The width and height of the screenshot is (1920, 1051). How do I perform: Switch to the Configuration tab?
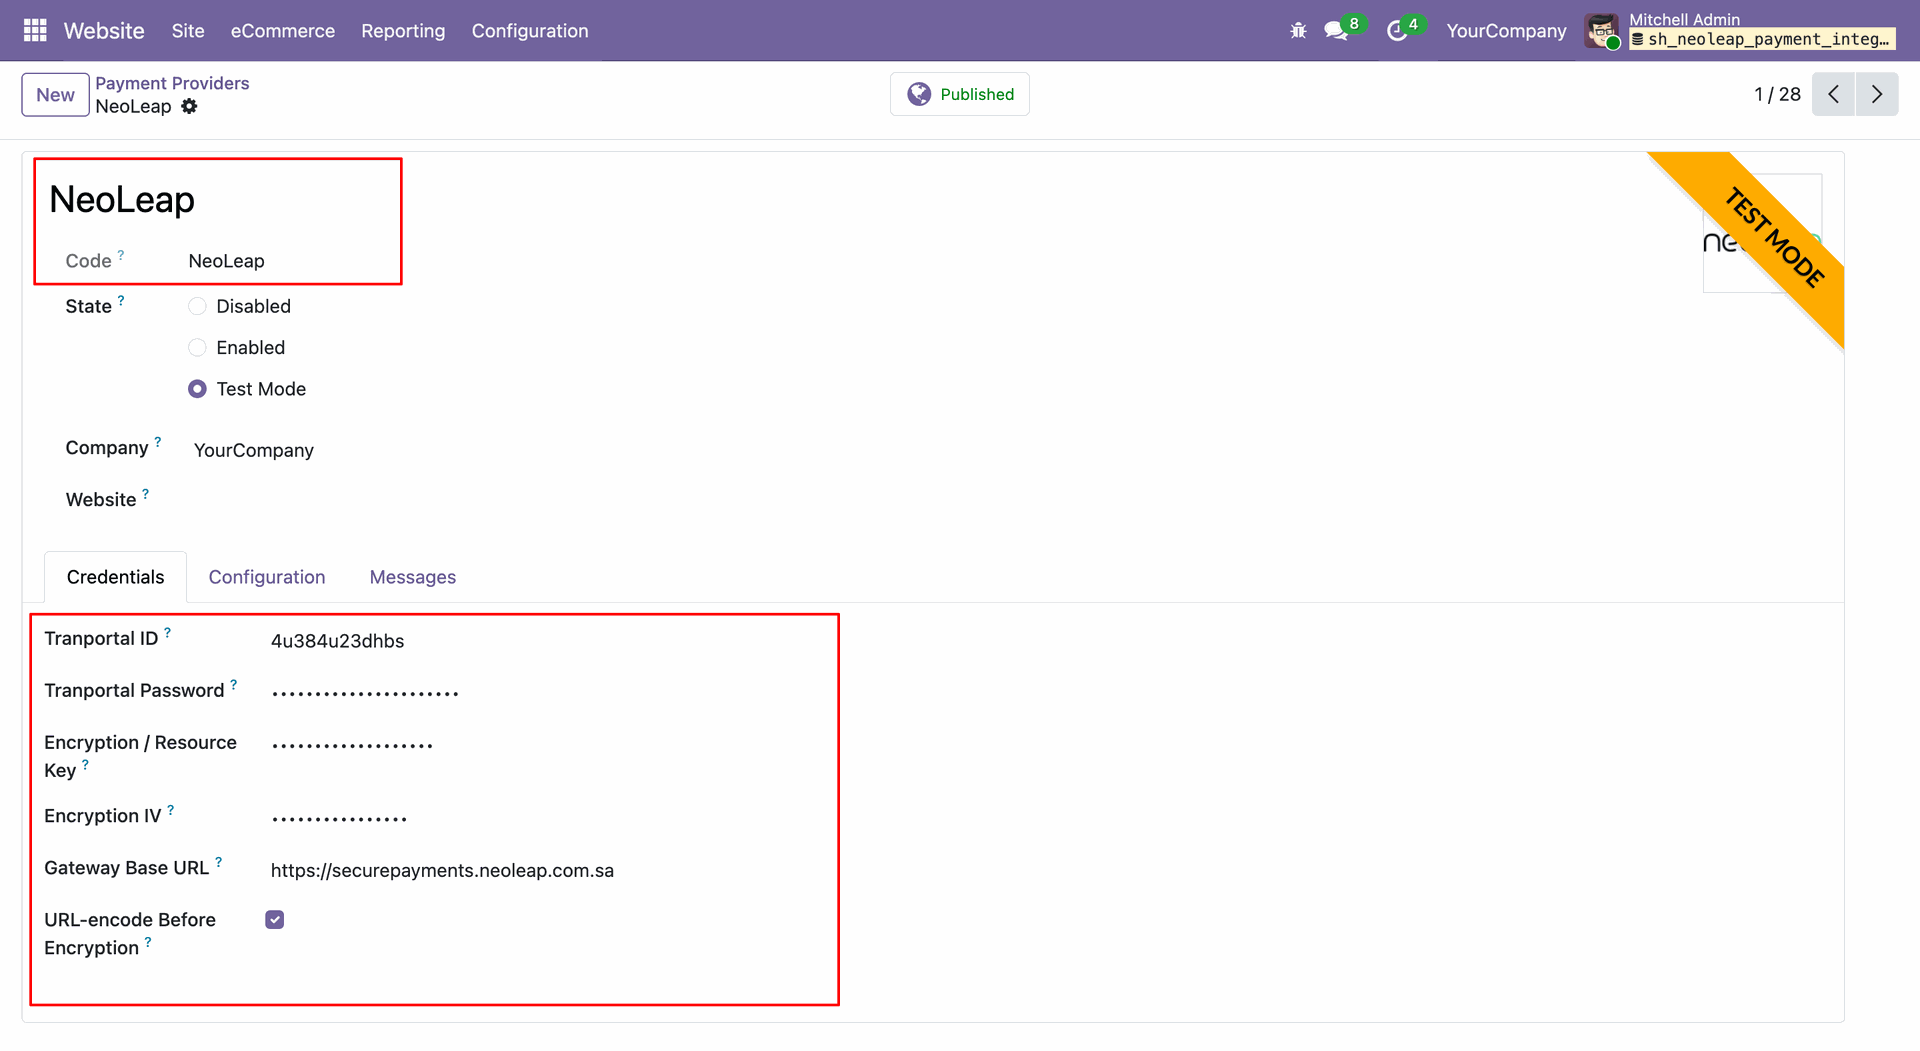tap(267, 577)
